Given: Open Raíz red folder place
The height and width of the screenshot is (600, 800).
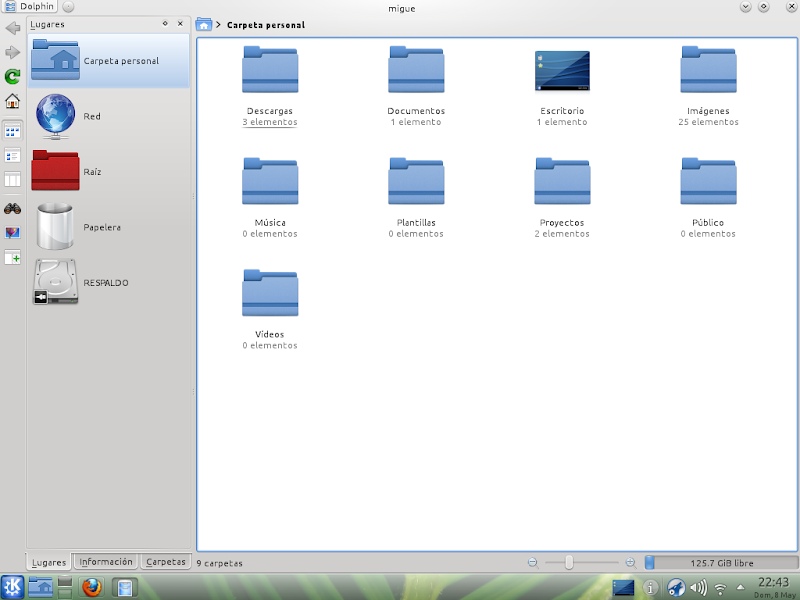Looking at the screenshot, I should [109, 171].
